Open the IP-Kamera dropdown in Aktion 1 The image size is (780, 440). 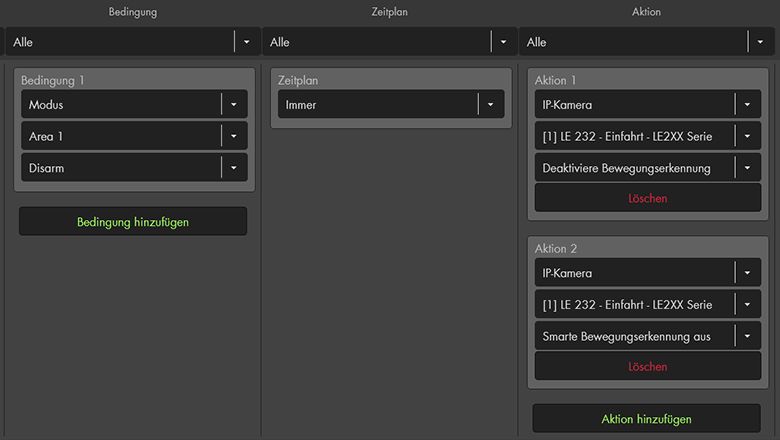pyautogui.click(x=648, y=104)
